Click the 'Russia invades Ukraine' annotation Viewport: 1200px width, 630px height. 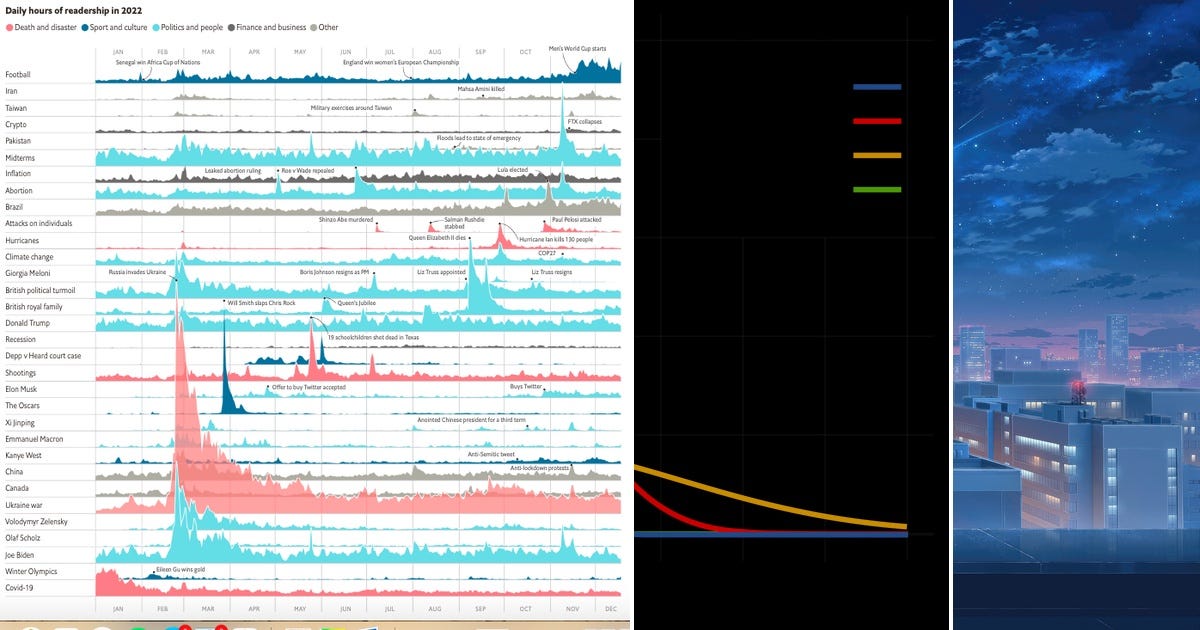[x=135, y=270]
